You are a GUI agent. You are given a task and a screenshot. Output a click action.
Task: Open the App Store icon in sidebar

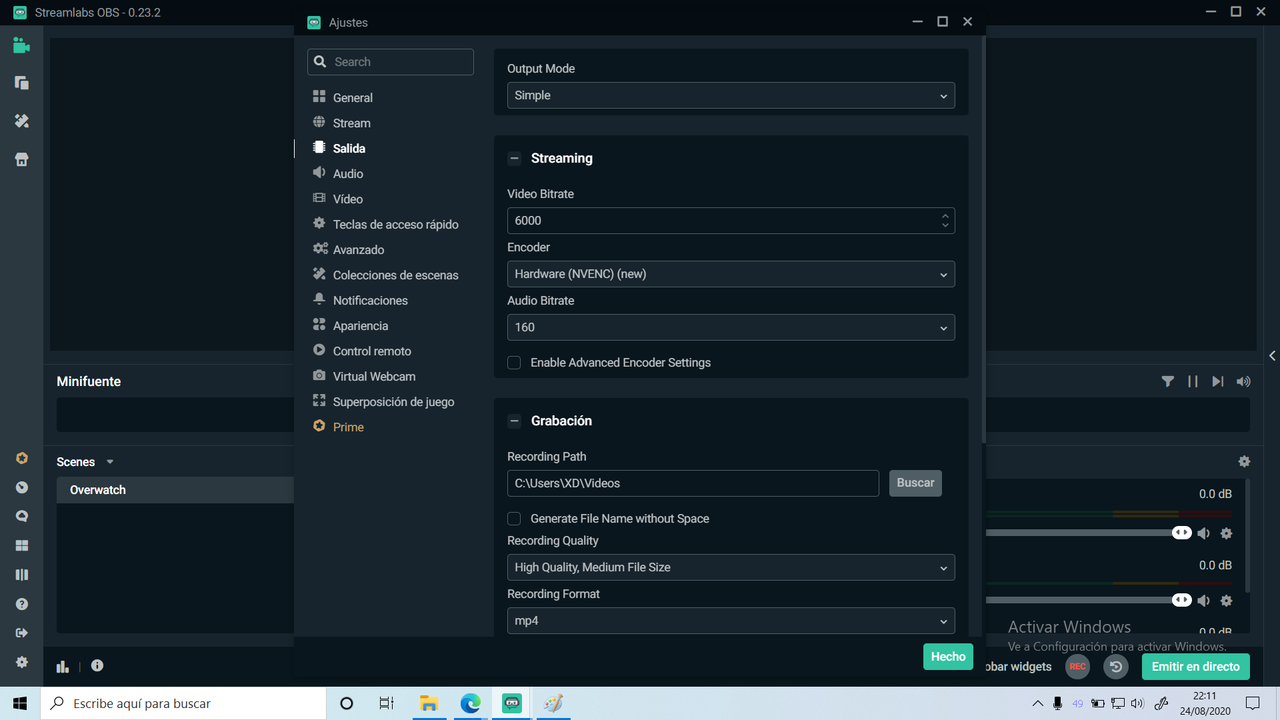tap(21, 159)
